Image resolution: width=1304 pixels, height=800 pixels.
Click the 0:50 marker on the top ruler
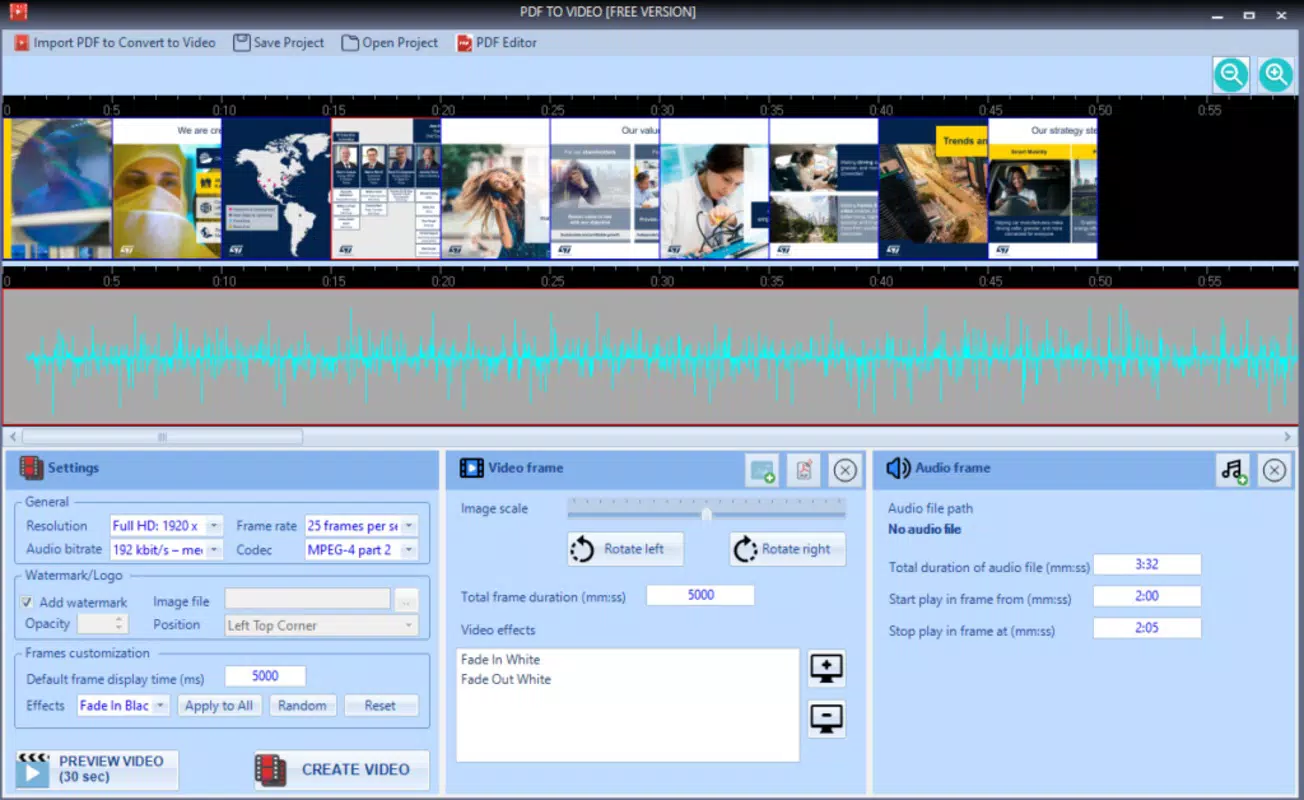coord(1099,110)
